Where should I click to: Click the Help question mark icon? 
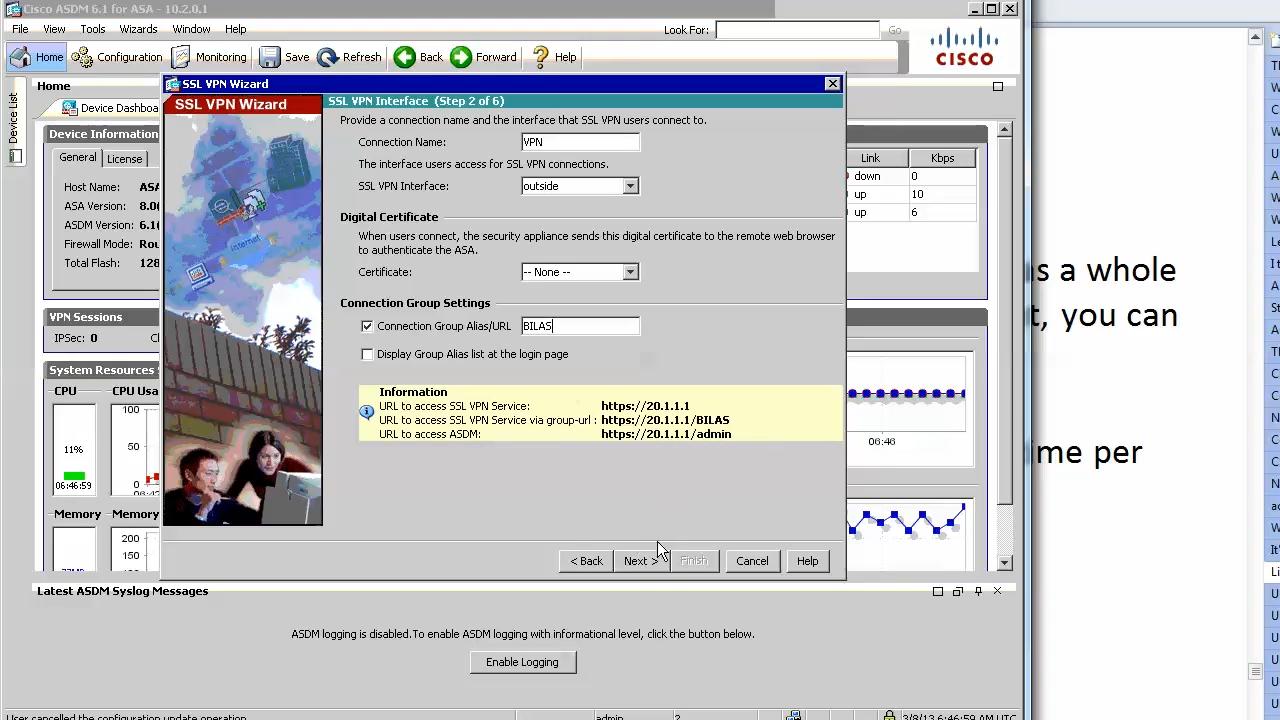click(541, 57)
